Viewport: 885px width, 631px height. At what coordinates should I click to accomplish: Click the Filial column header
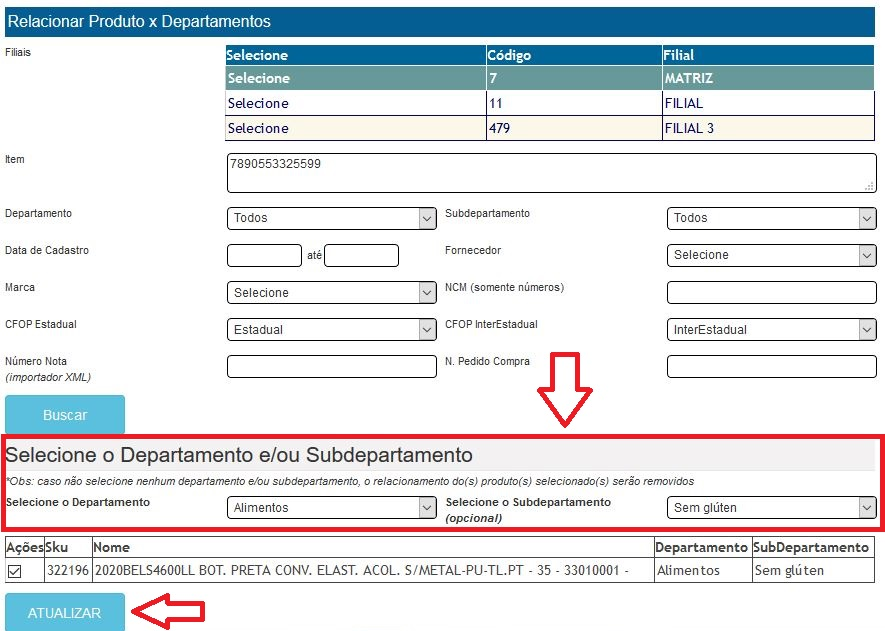tap(768, 55)
